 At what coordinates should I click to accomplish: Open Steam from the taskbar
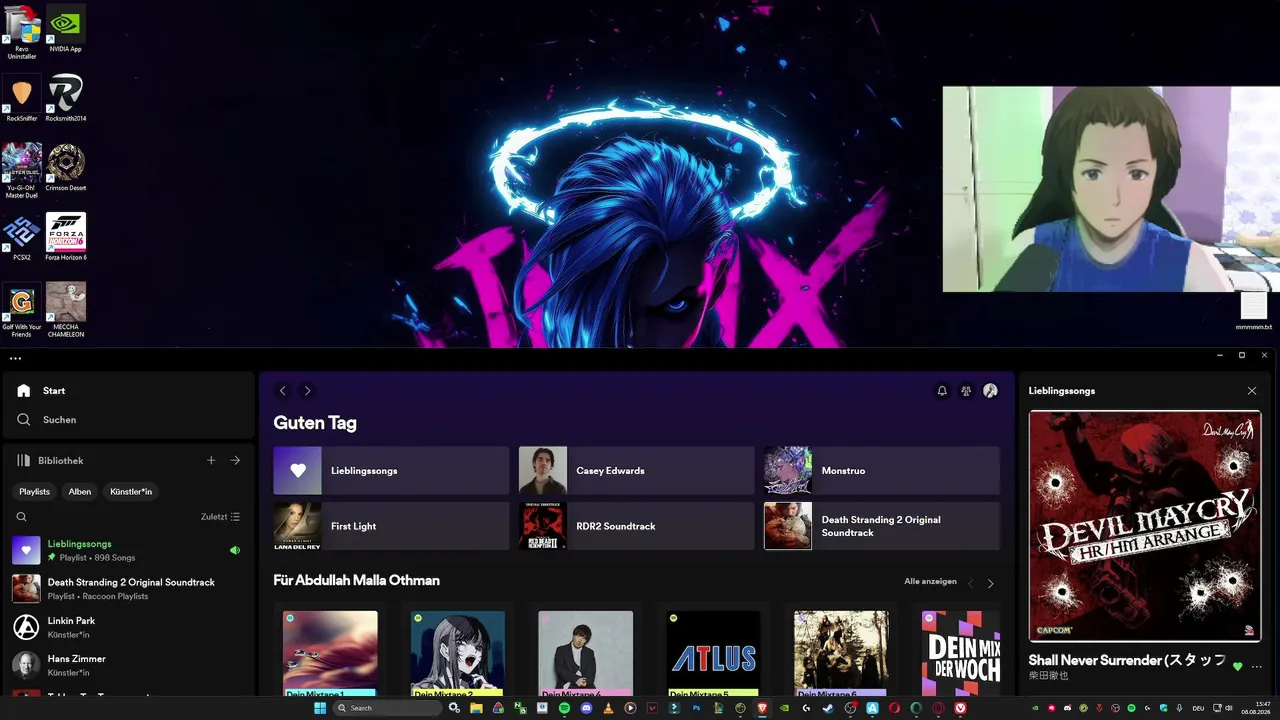tap(828, 708)
